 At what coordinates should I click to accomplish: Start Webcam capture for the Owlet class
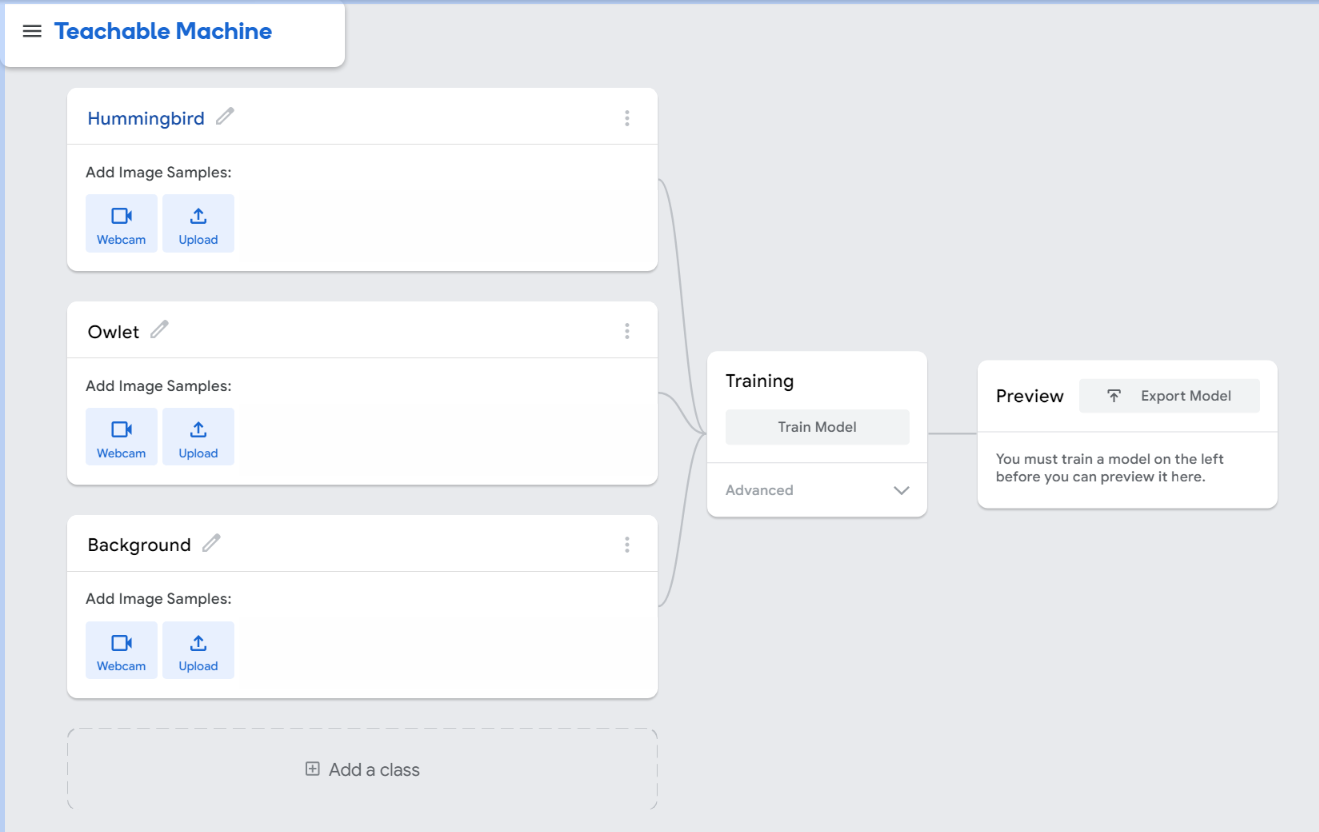[121, 437]
